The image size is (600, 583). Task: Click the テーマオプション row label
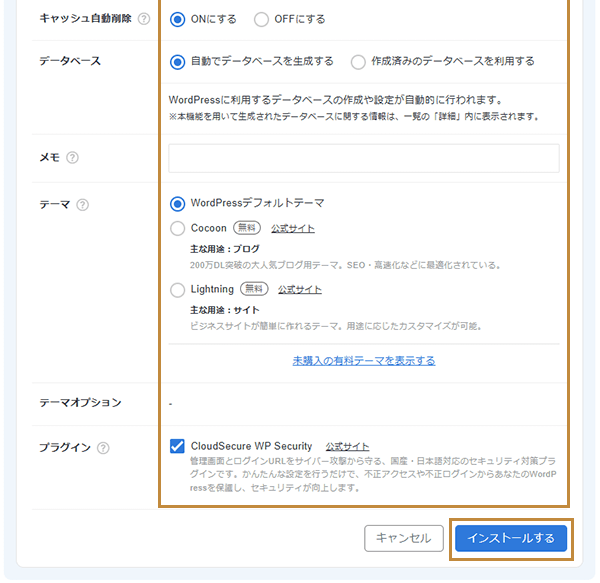pyautogui.click(x=80, y=402)
